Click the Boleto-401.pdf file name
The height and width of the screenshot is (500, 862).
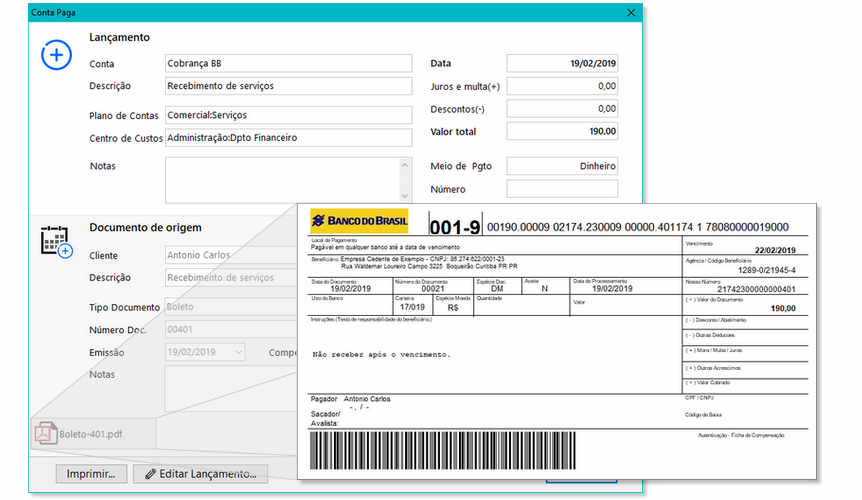tap(91, 434)
